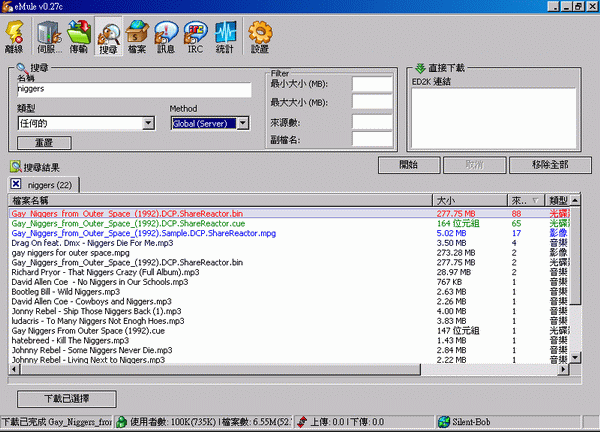Click the minimum size (最小大小) filter field
This screenshot has width=600, height=432.
[x=372, y=84]
